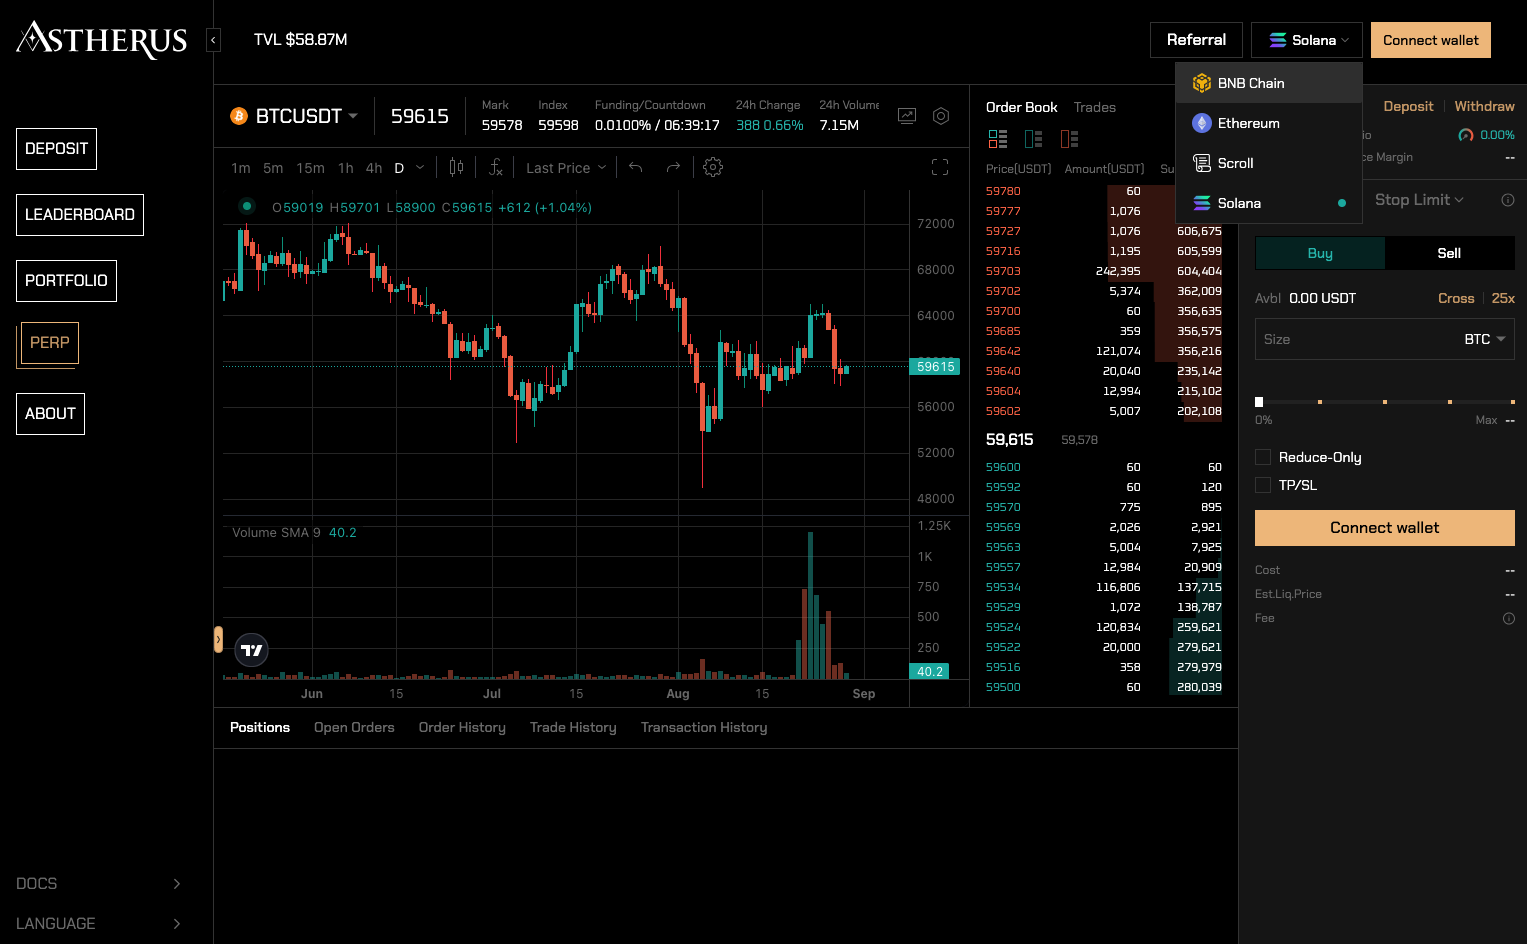This screenshot has height=944, width=1527.
Task: Open PORTFOLIO from the sidebar
Action: pyautogui.click(x=66, y=281)
